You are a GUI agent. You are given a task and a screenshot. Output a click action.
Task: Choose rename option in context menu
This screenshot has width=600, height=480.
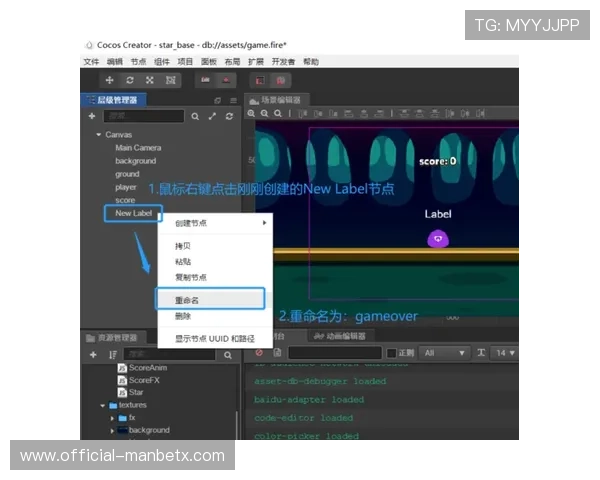(x=209, y=299)
